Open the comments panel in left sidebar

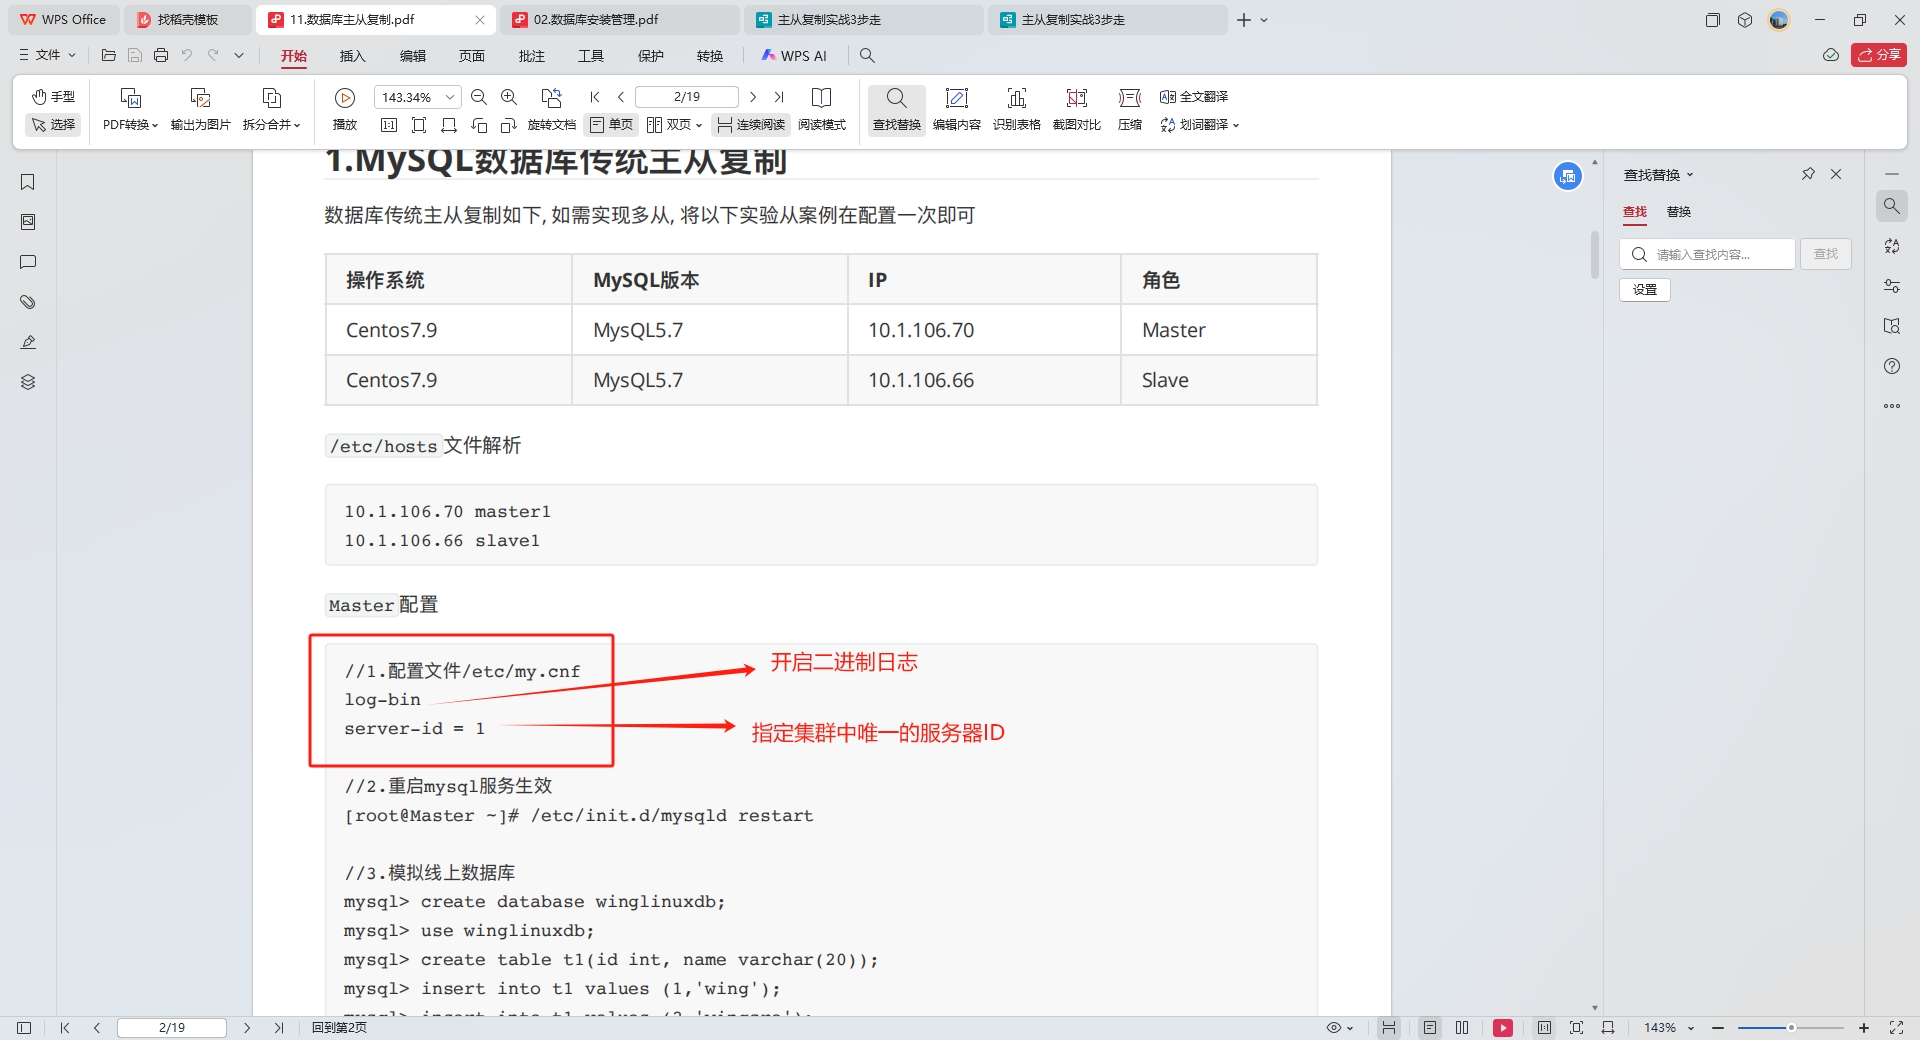tap(28, 262)
